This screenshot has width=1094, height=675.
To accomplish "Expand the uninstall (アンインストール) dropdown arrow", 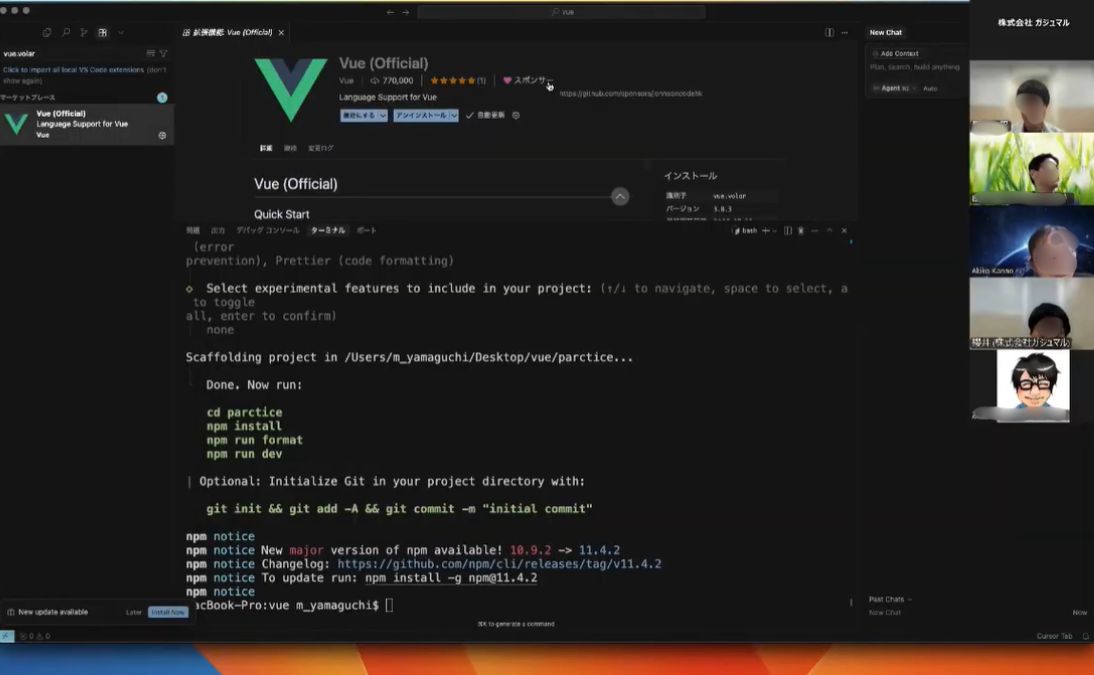I will pos(454,115).
